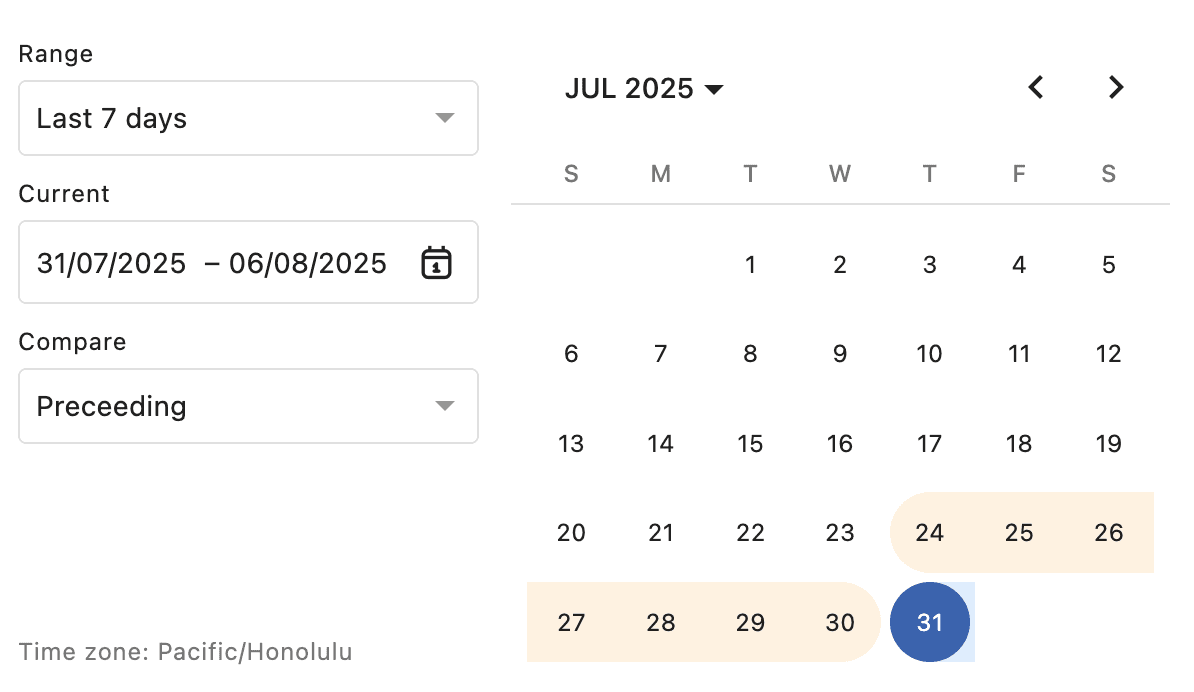The height and width of the screenshot is (692, 1194).
Task: Pick July 1 in the calendar
Action: 750,265
